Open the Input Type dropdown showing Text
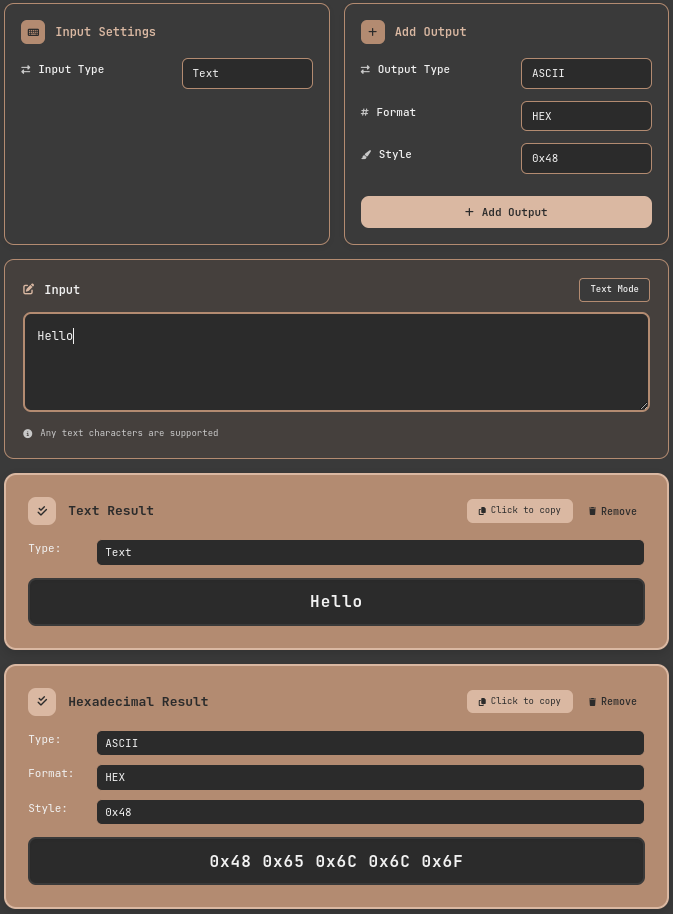Viewport: 673px width, 914px height. click(247, 73)
